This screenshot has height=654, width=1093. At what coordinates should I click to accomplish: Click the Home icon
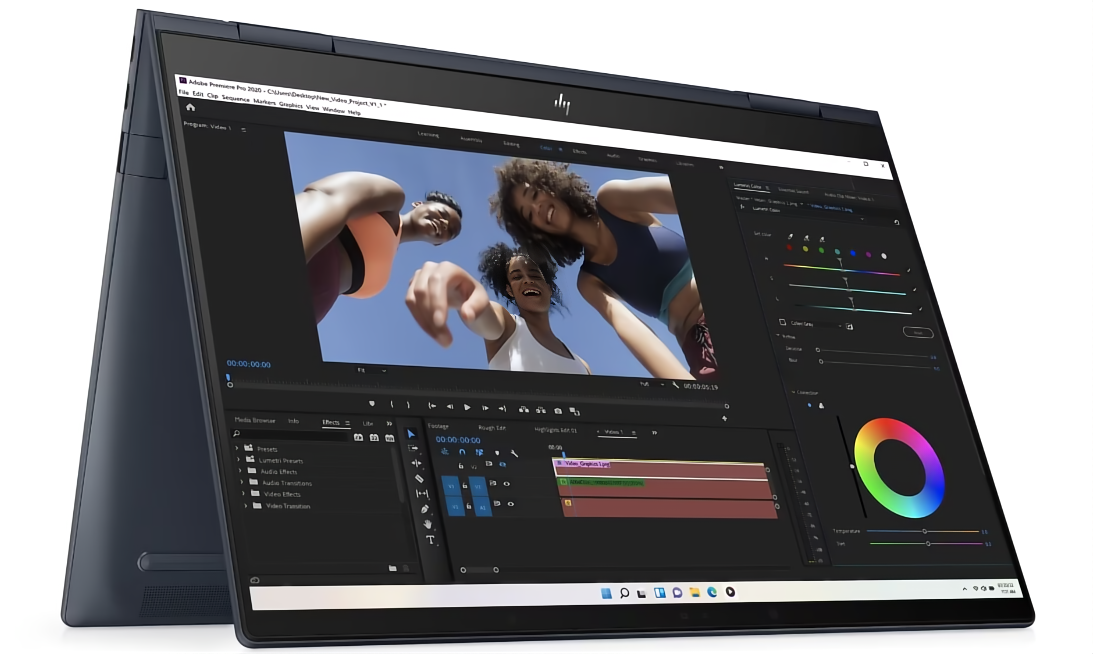(x=190, y=107)
